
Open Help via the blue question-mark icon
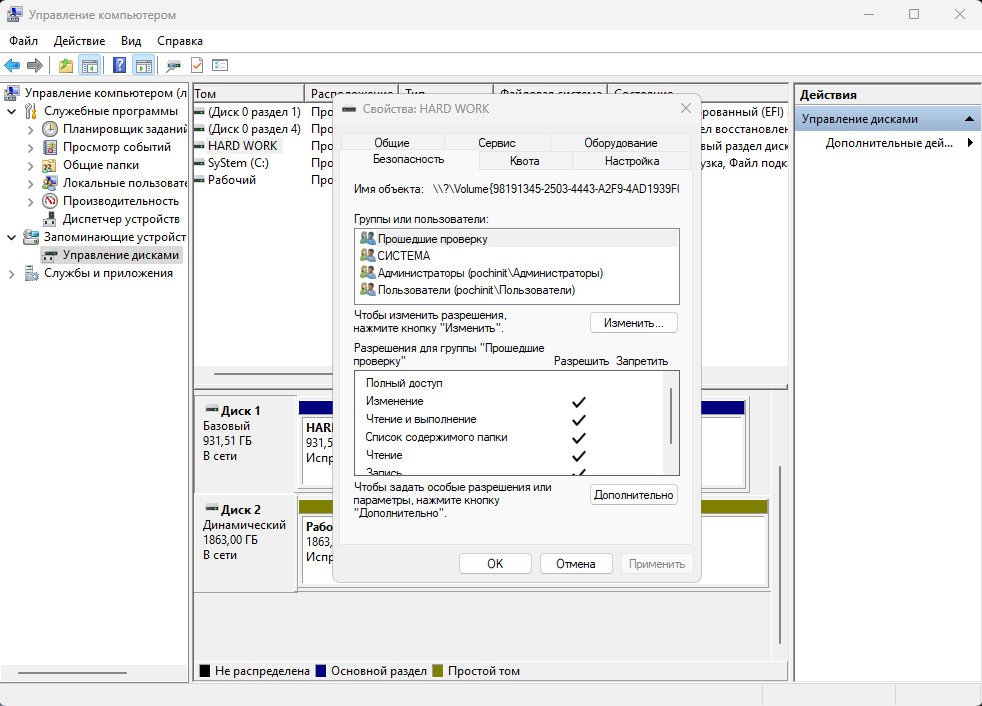pyautogui.click(x=119, y=65)
